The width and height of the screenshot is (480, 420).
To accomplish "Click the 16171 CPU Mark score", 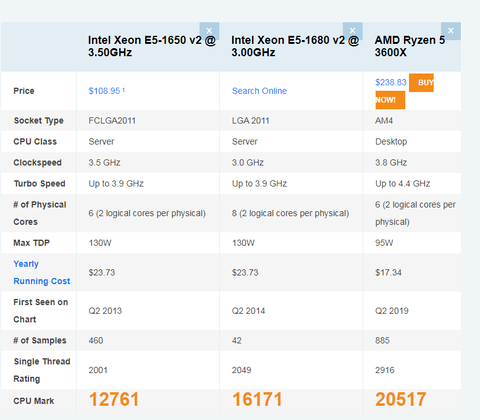I will click(257, 399).
